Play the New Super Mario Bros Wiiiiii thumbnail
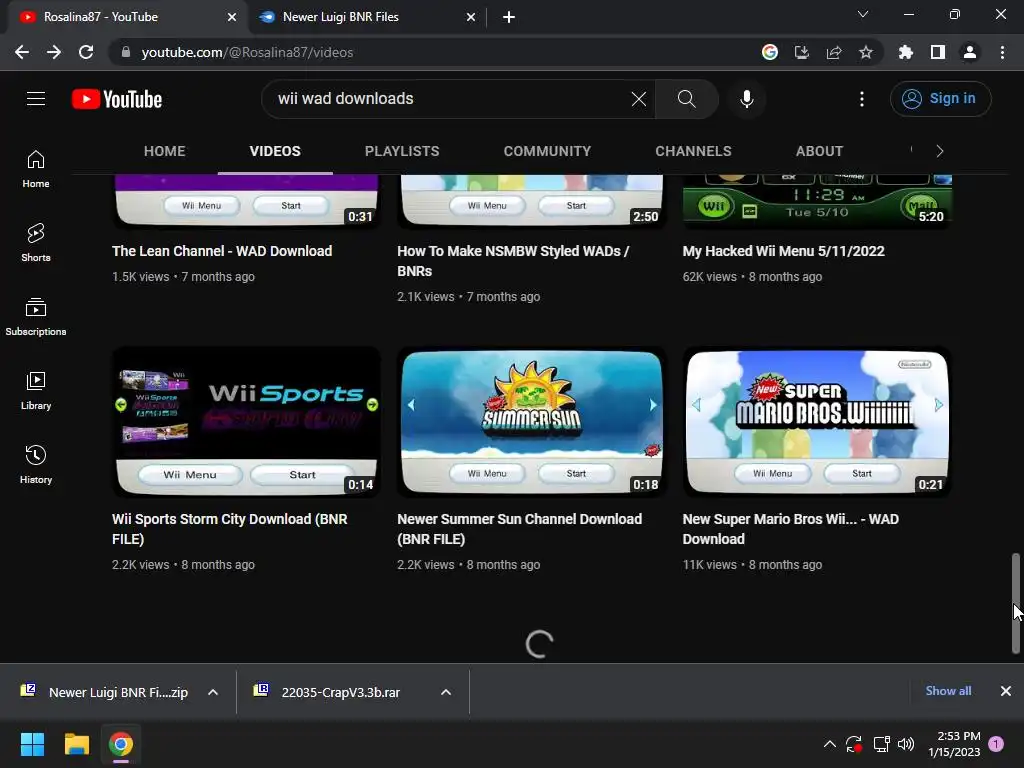 click(817, 422)
